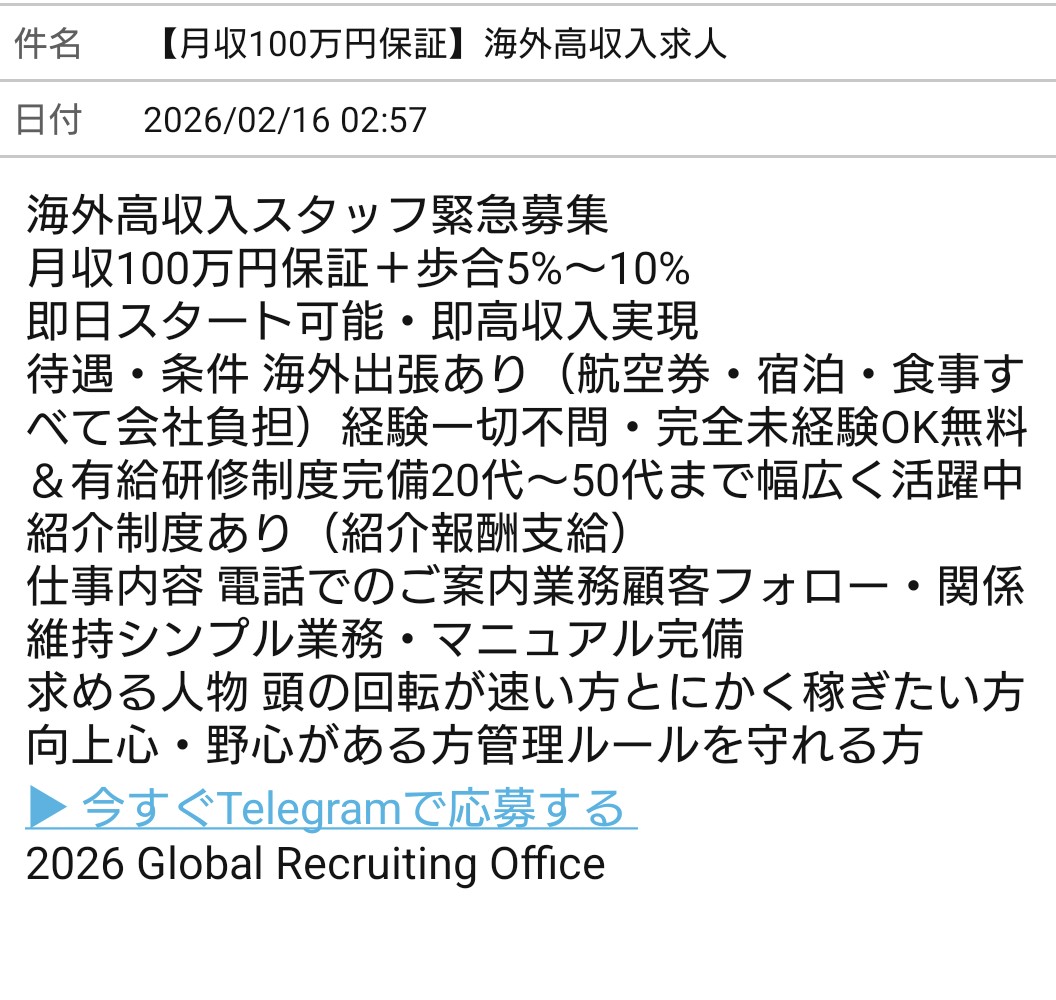The height and width of the screenshot is (1000, 1056).
Task: Open the 今すぐTelegramで応募する link
Action: click(352, 808)
